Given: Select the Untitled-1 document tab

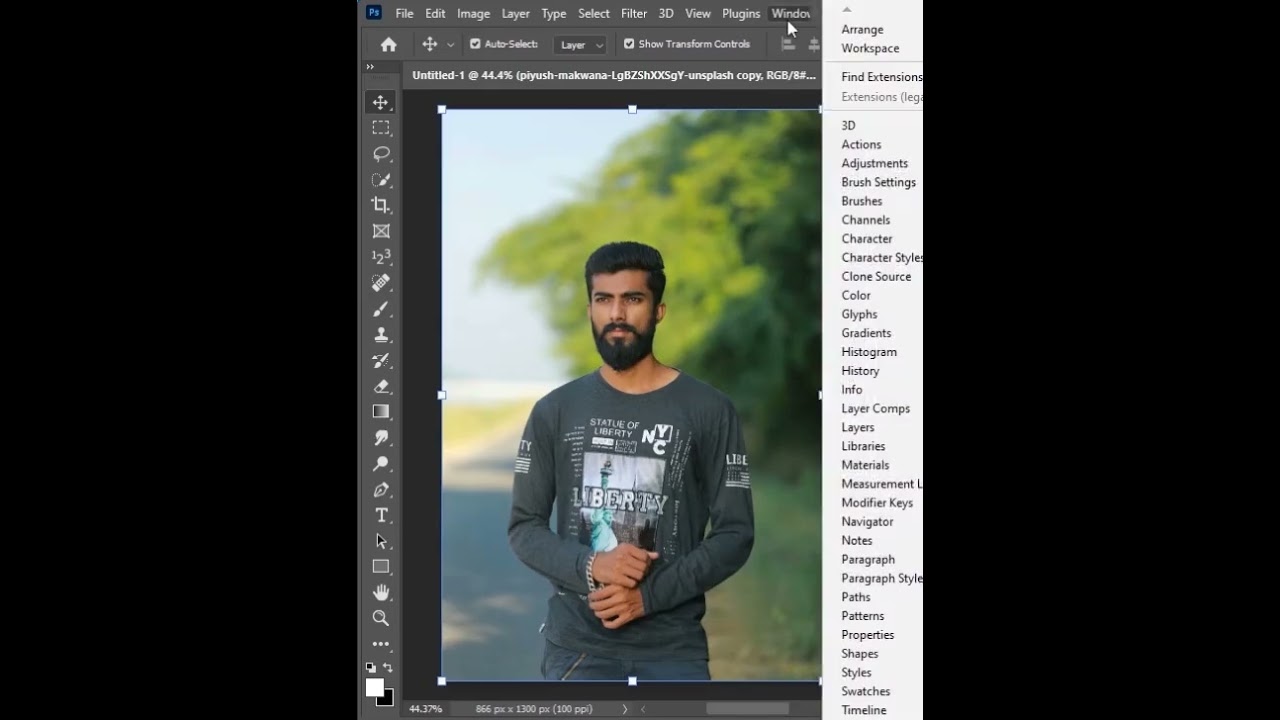Looking at the screenshot, I should 613,75.
